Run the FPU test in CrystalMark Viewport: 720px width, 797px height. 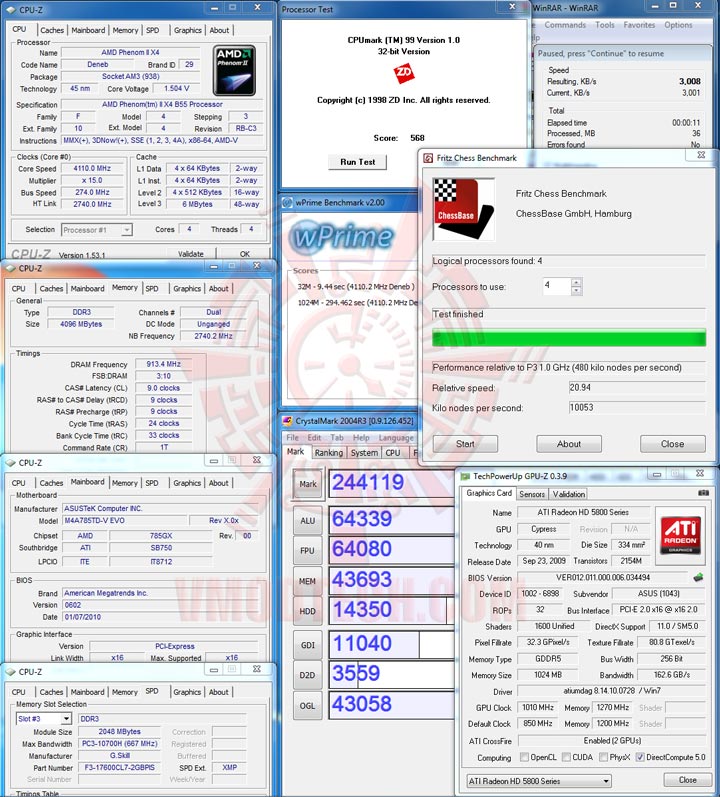click(307, 551)
